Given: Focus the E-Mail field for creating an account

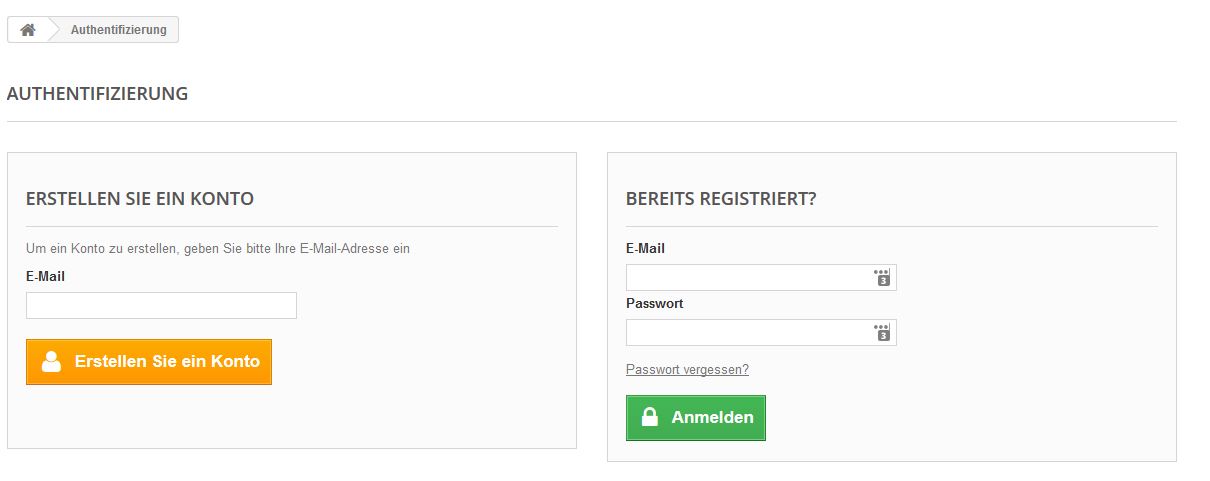Looking at the screenshot, I should 161,306.
